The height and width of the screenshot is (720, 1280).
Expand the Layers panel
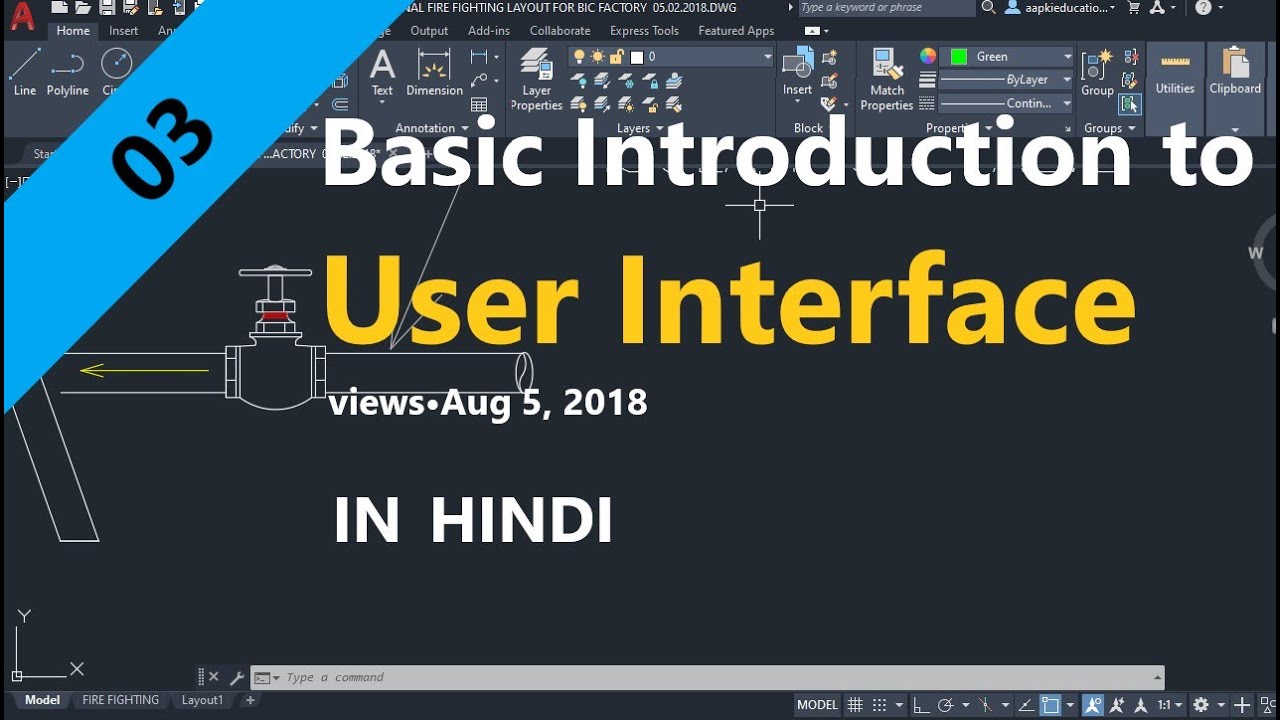(640, 128)
